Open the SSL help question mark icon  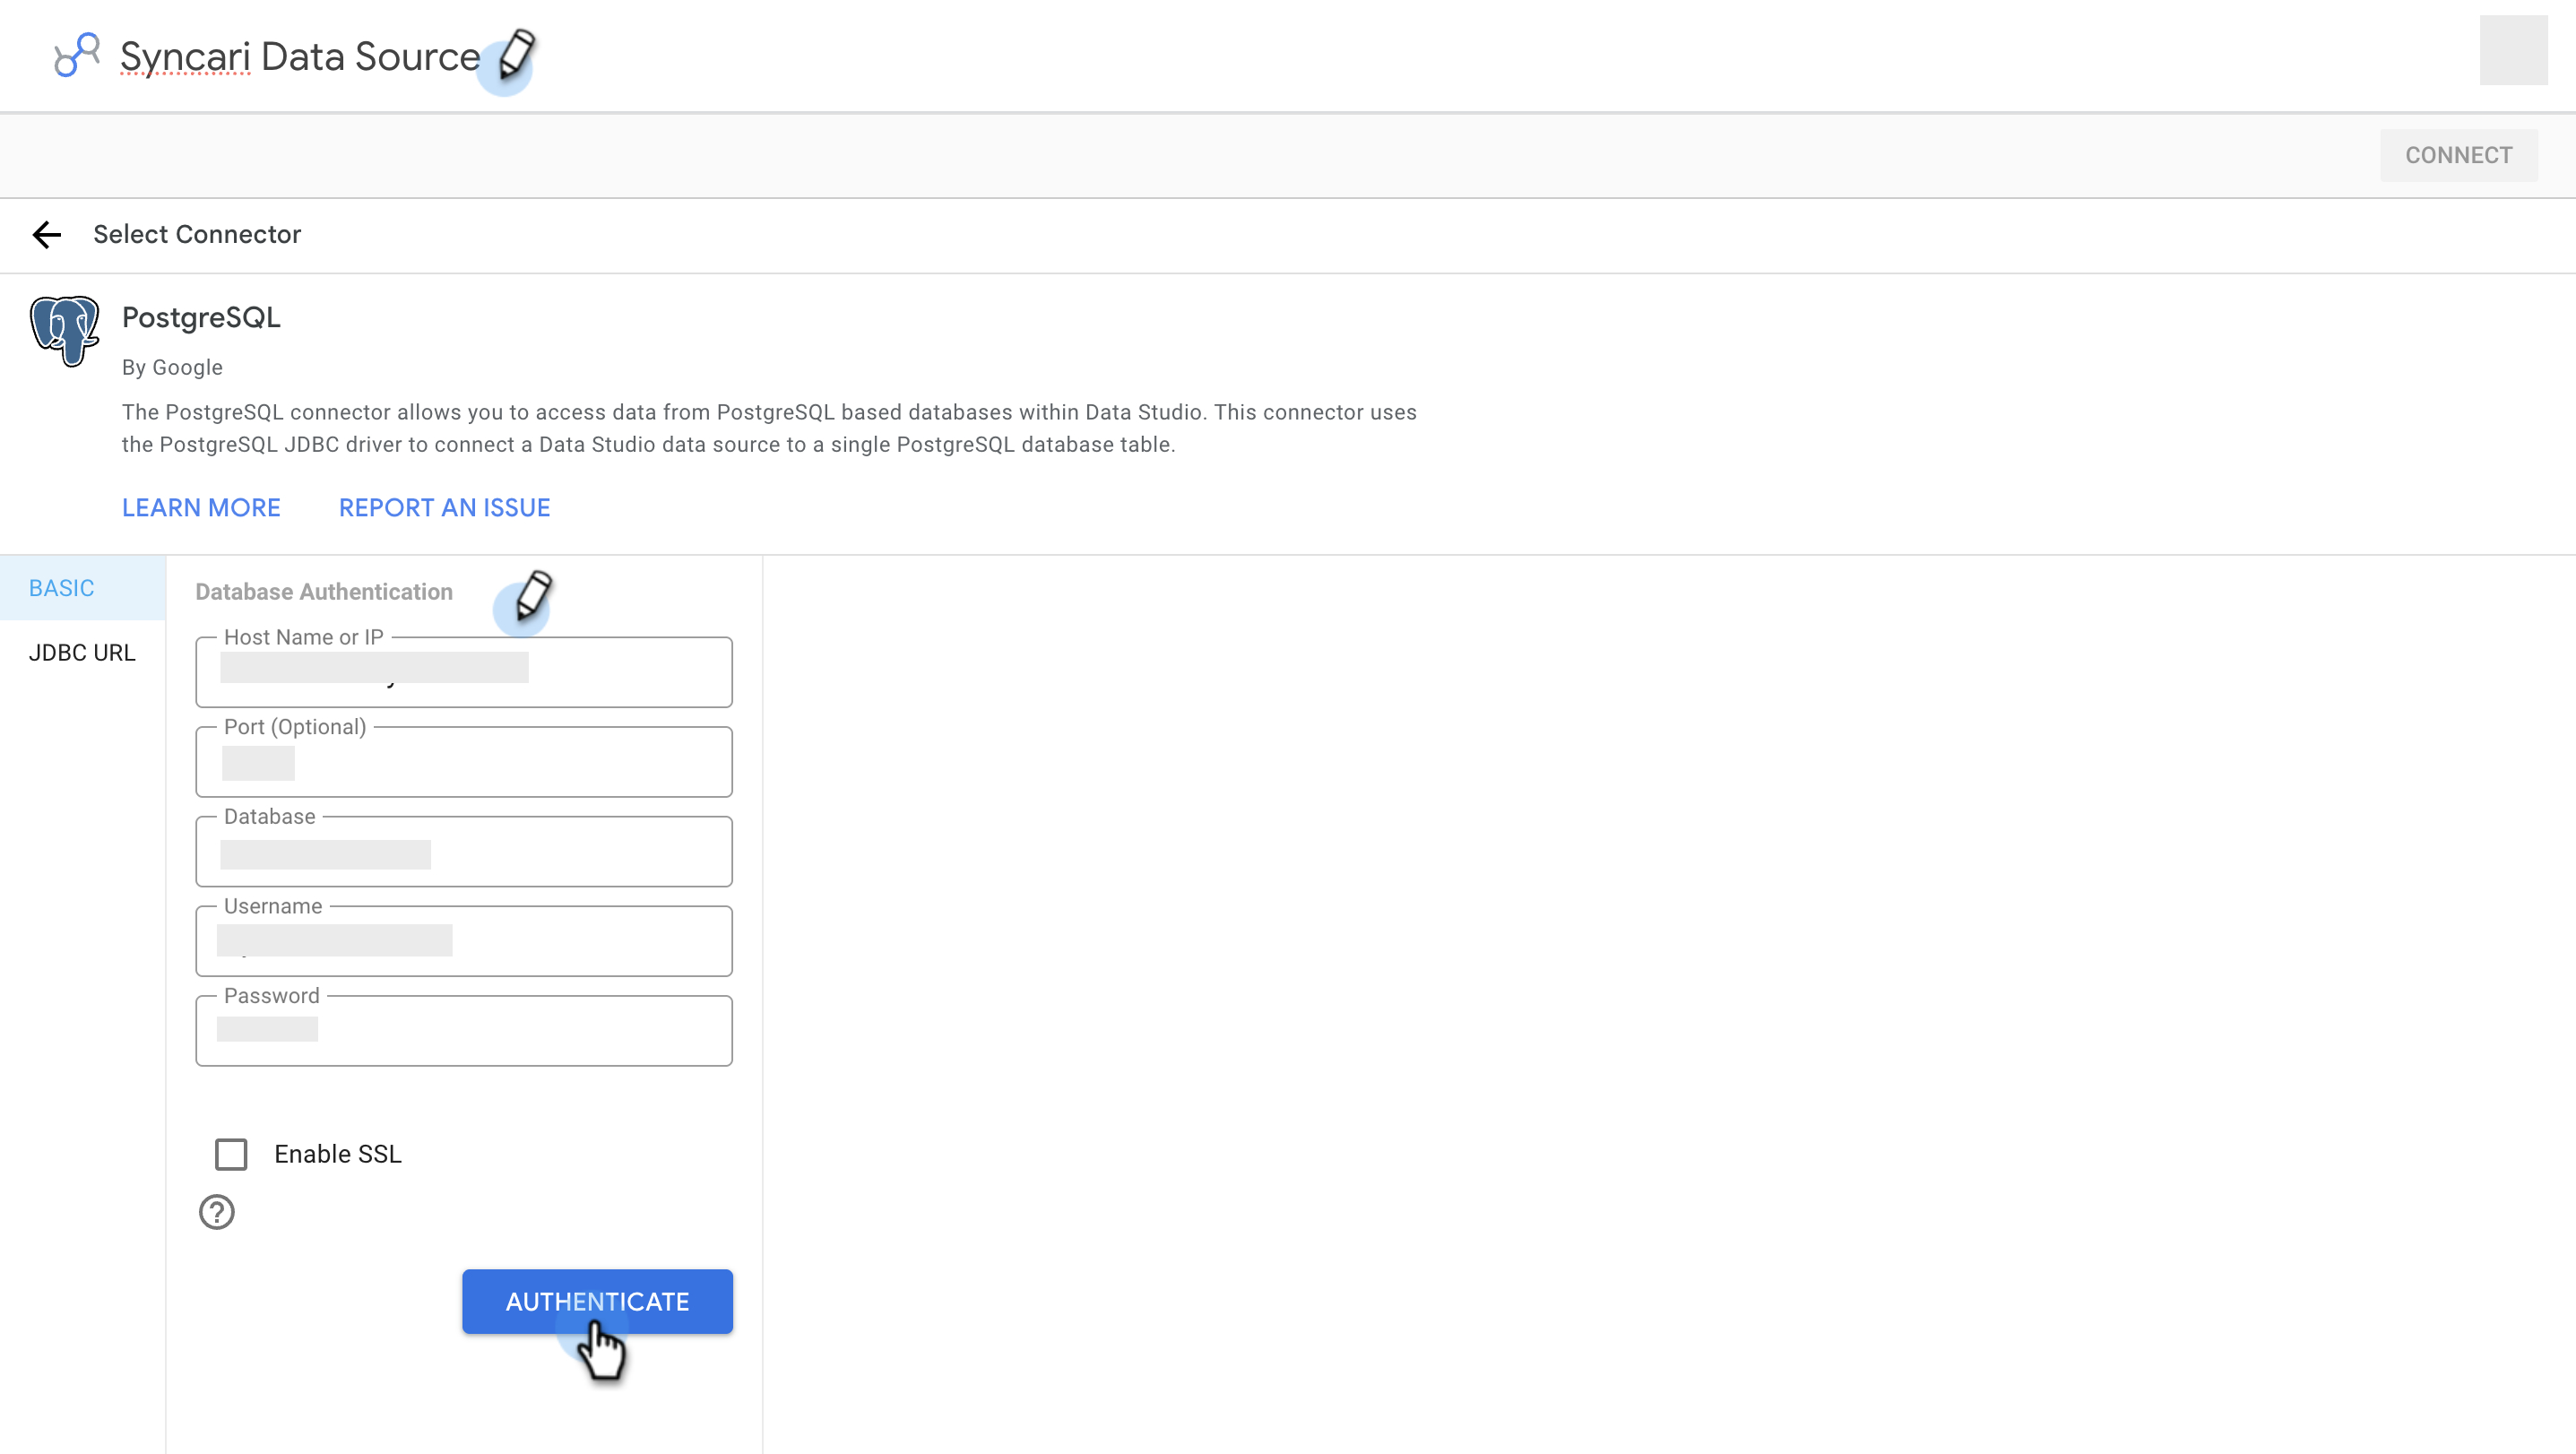pos(217,1212)
